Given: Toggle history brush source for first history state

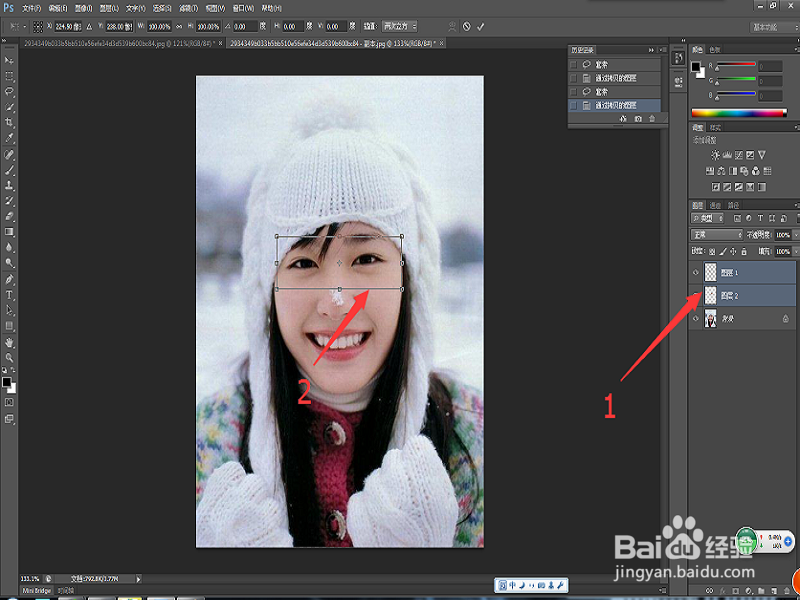Looking at the screenshot, I should pos(573,65).
